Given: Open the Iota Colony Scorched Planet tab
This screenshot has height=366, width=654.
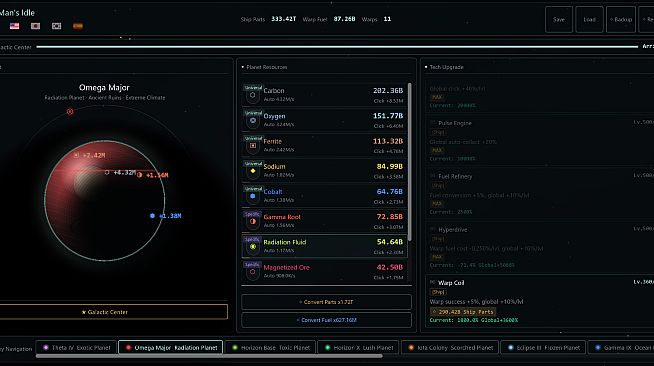Looking at the screenshot, I should pyautogui.click(x=450, y=347).
